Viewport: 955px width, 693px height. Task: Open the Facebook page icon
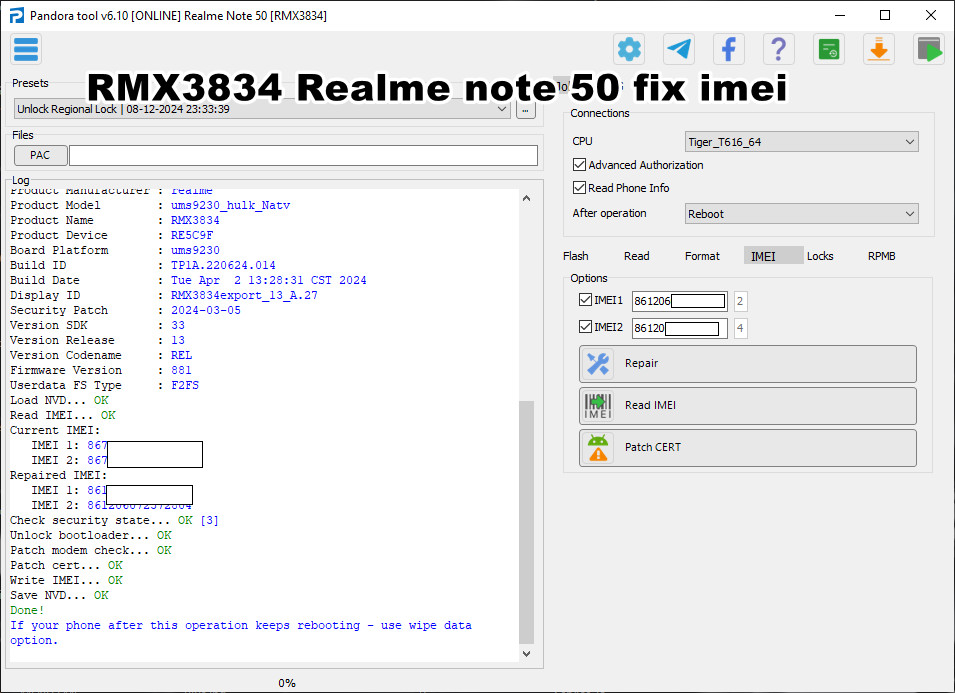coord(728,48)
